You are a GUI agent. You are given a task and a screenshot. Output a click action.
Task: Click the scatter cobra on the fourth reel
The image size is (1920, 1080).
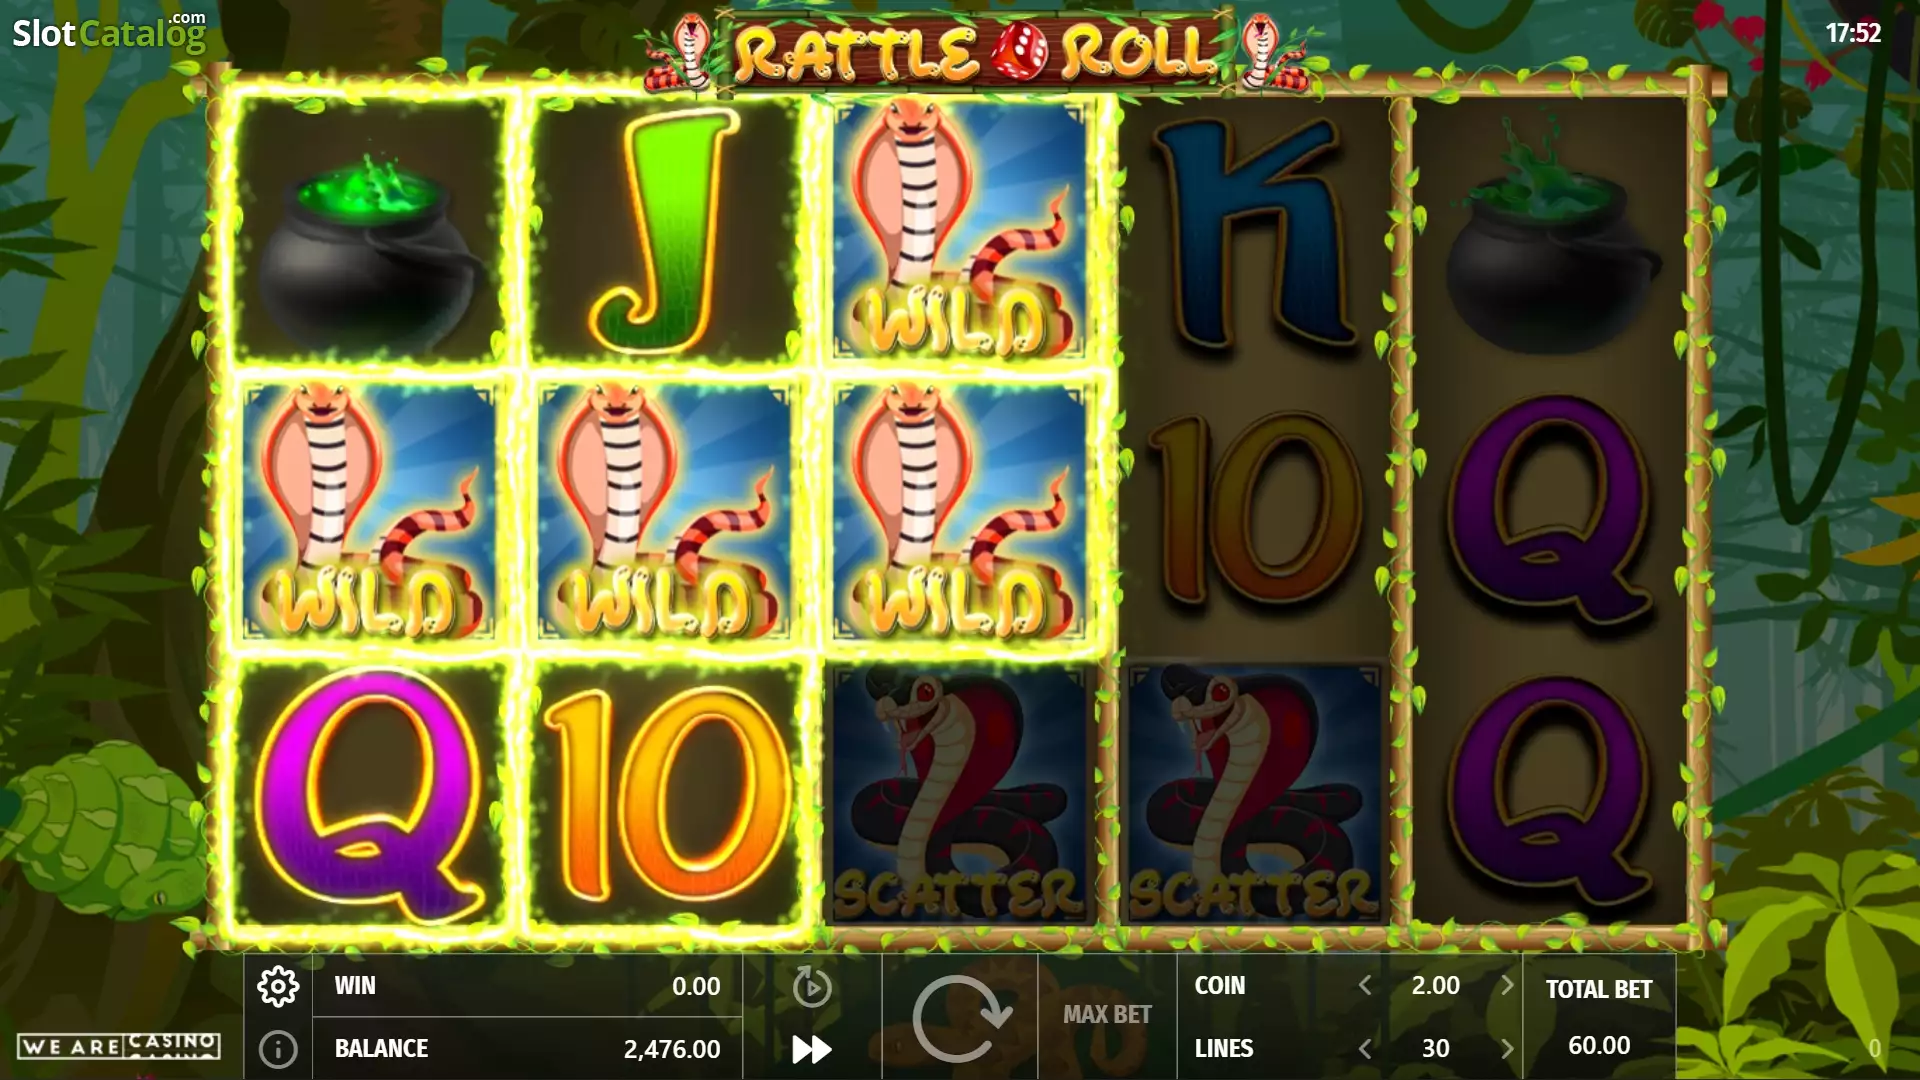[1254, 794]
